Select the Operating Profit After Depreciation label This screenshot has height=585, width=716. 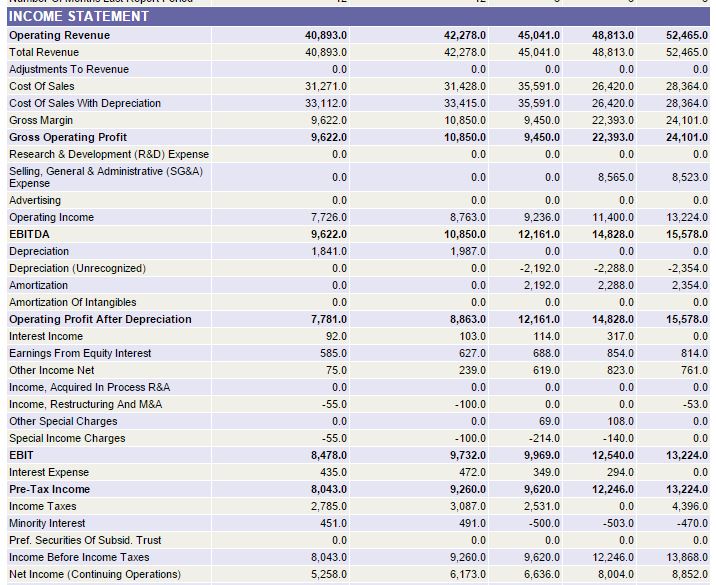100,319
